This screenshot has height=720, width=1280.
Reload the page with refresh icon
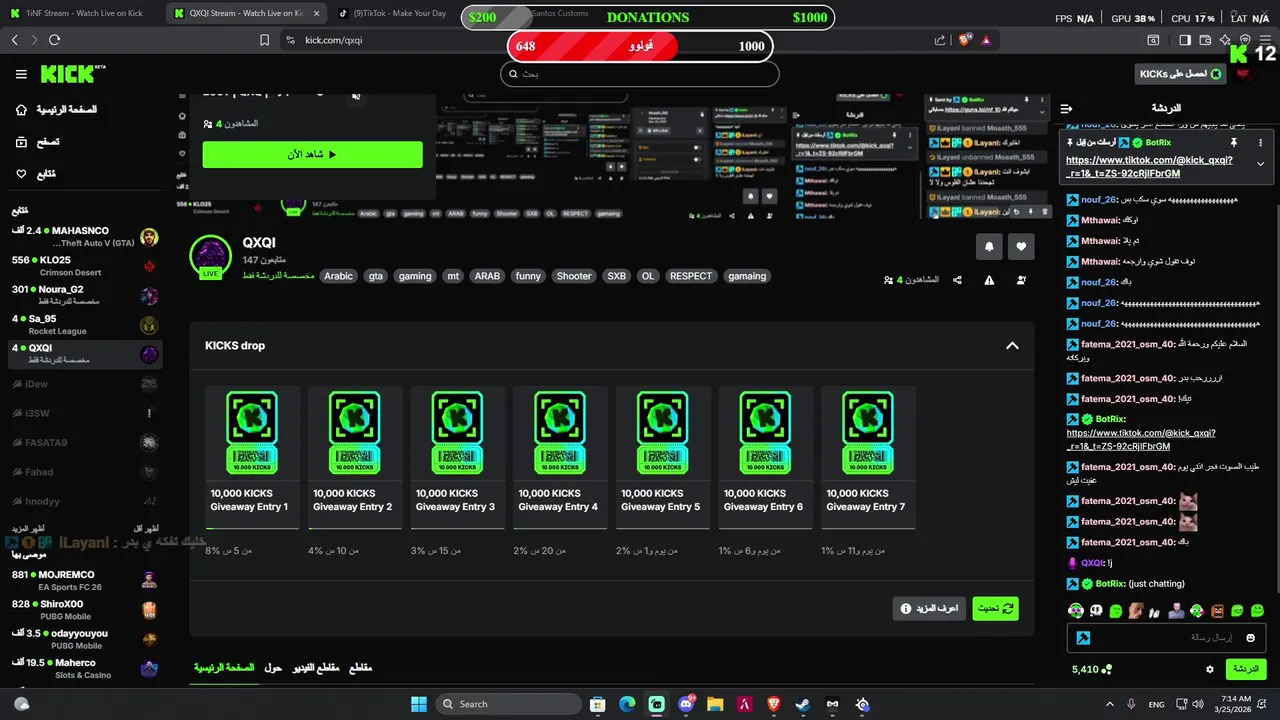[54, 40]
